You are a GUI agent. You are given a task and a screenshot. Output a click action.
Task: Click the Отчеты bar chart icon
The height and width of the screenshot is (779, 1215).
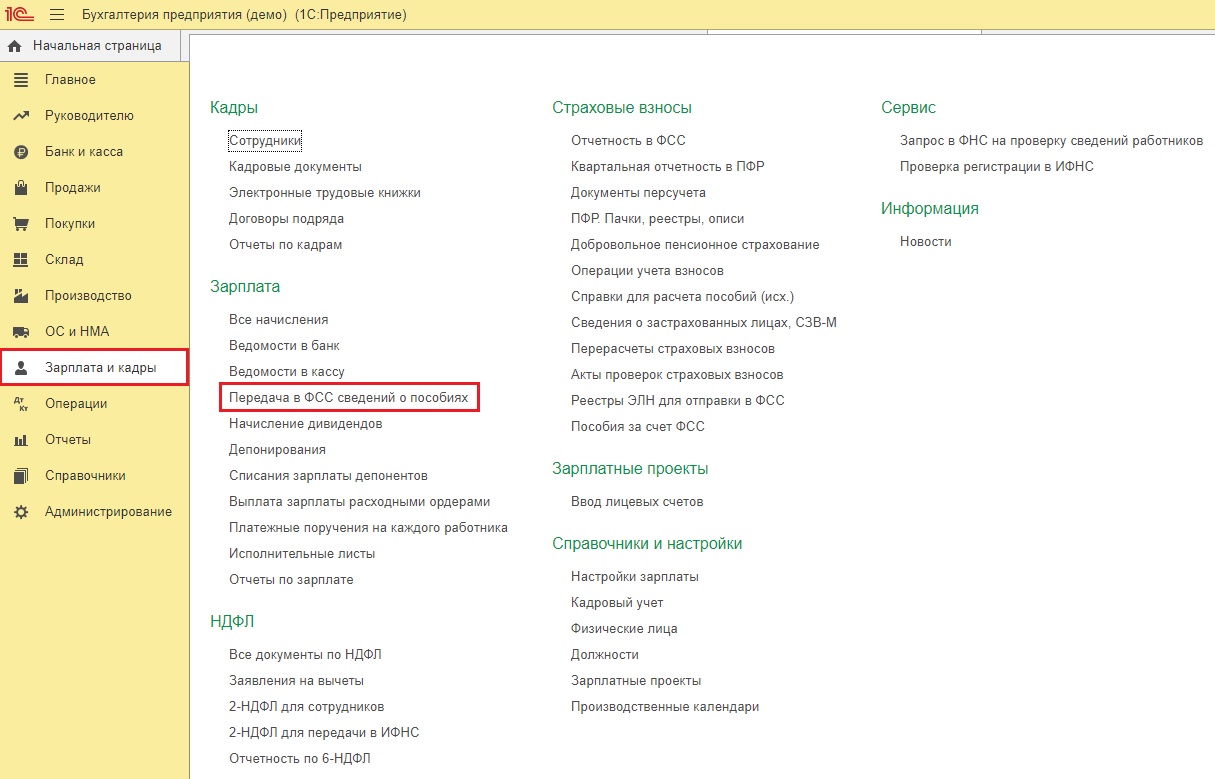[x=21, y=440]
